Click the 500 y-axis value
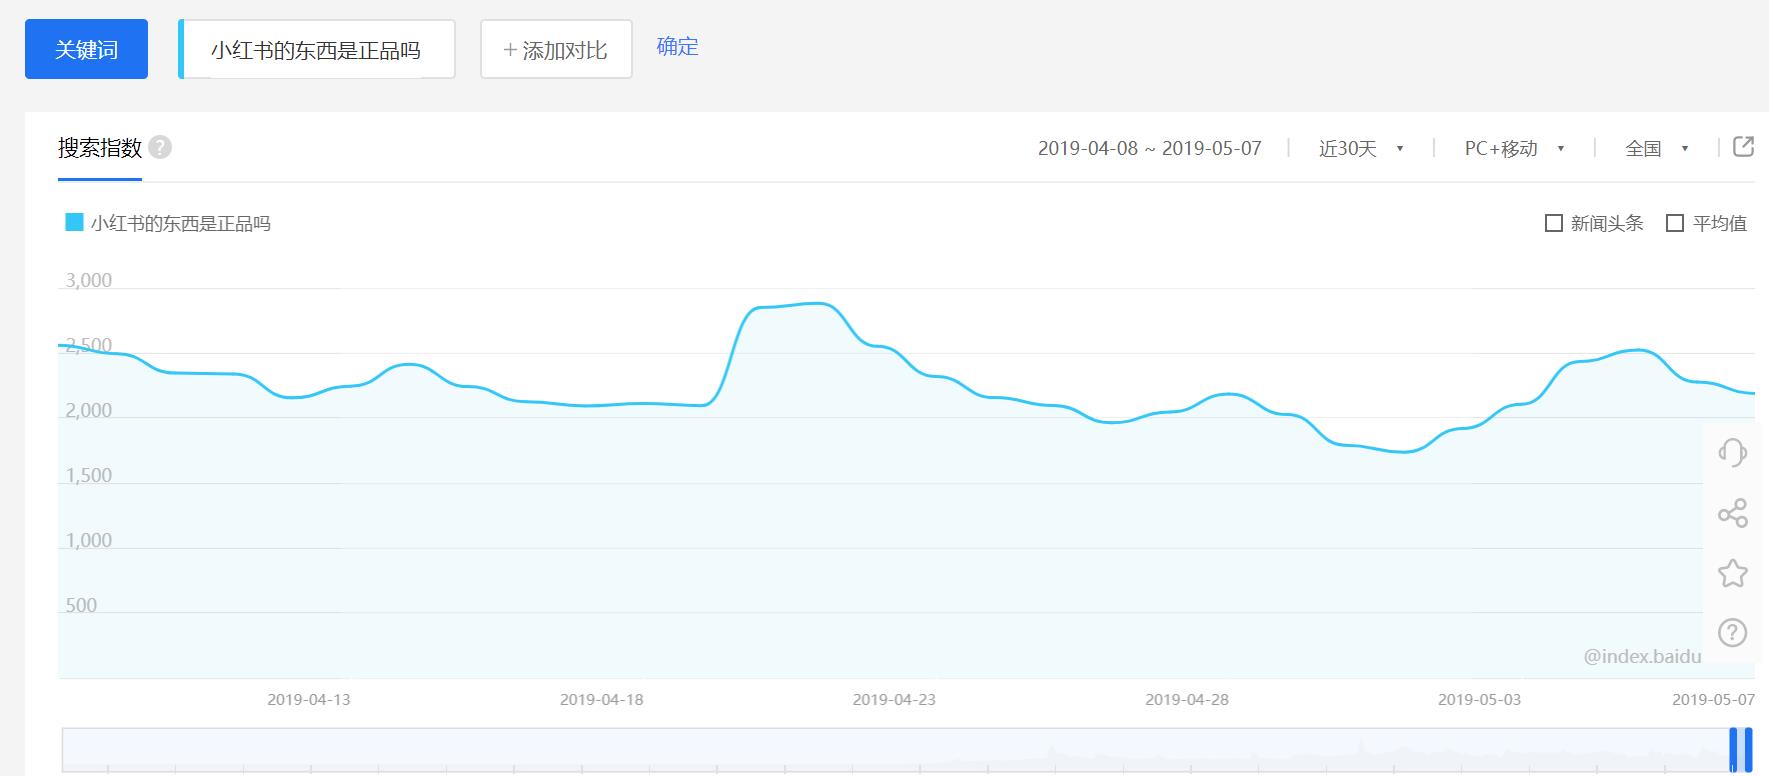Image resolution: width=1769 pixels, height=776 pixels. [x=81, y=605]
